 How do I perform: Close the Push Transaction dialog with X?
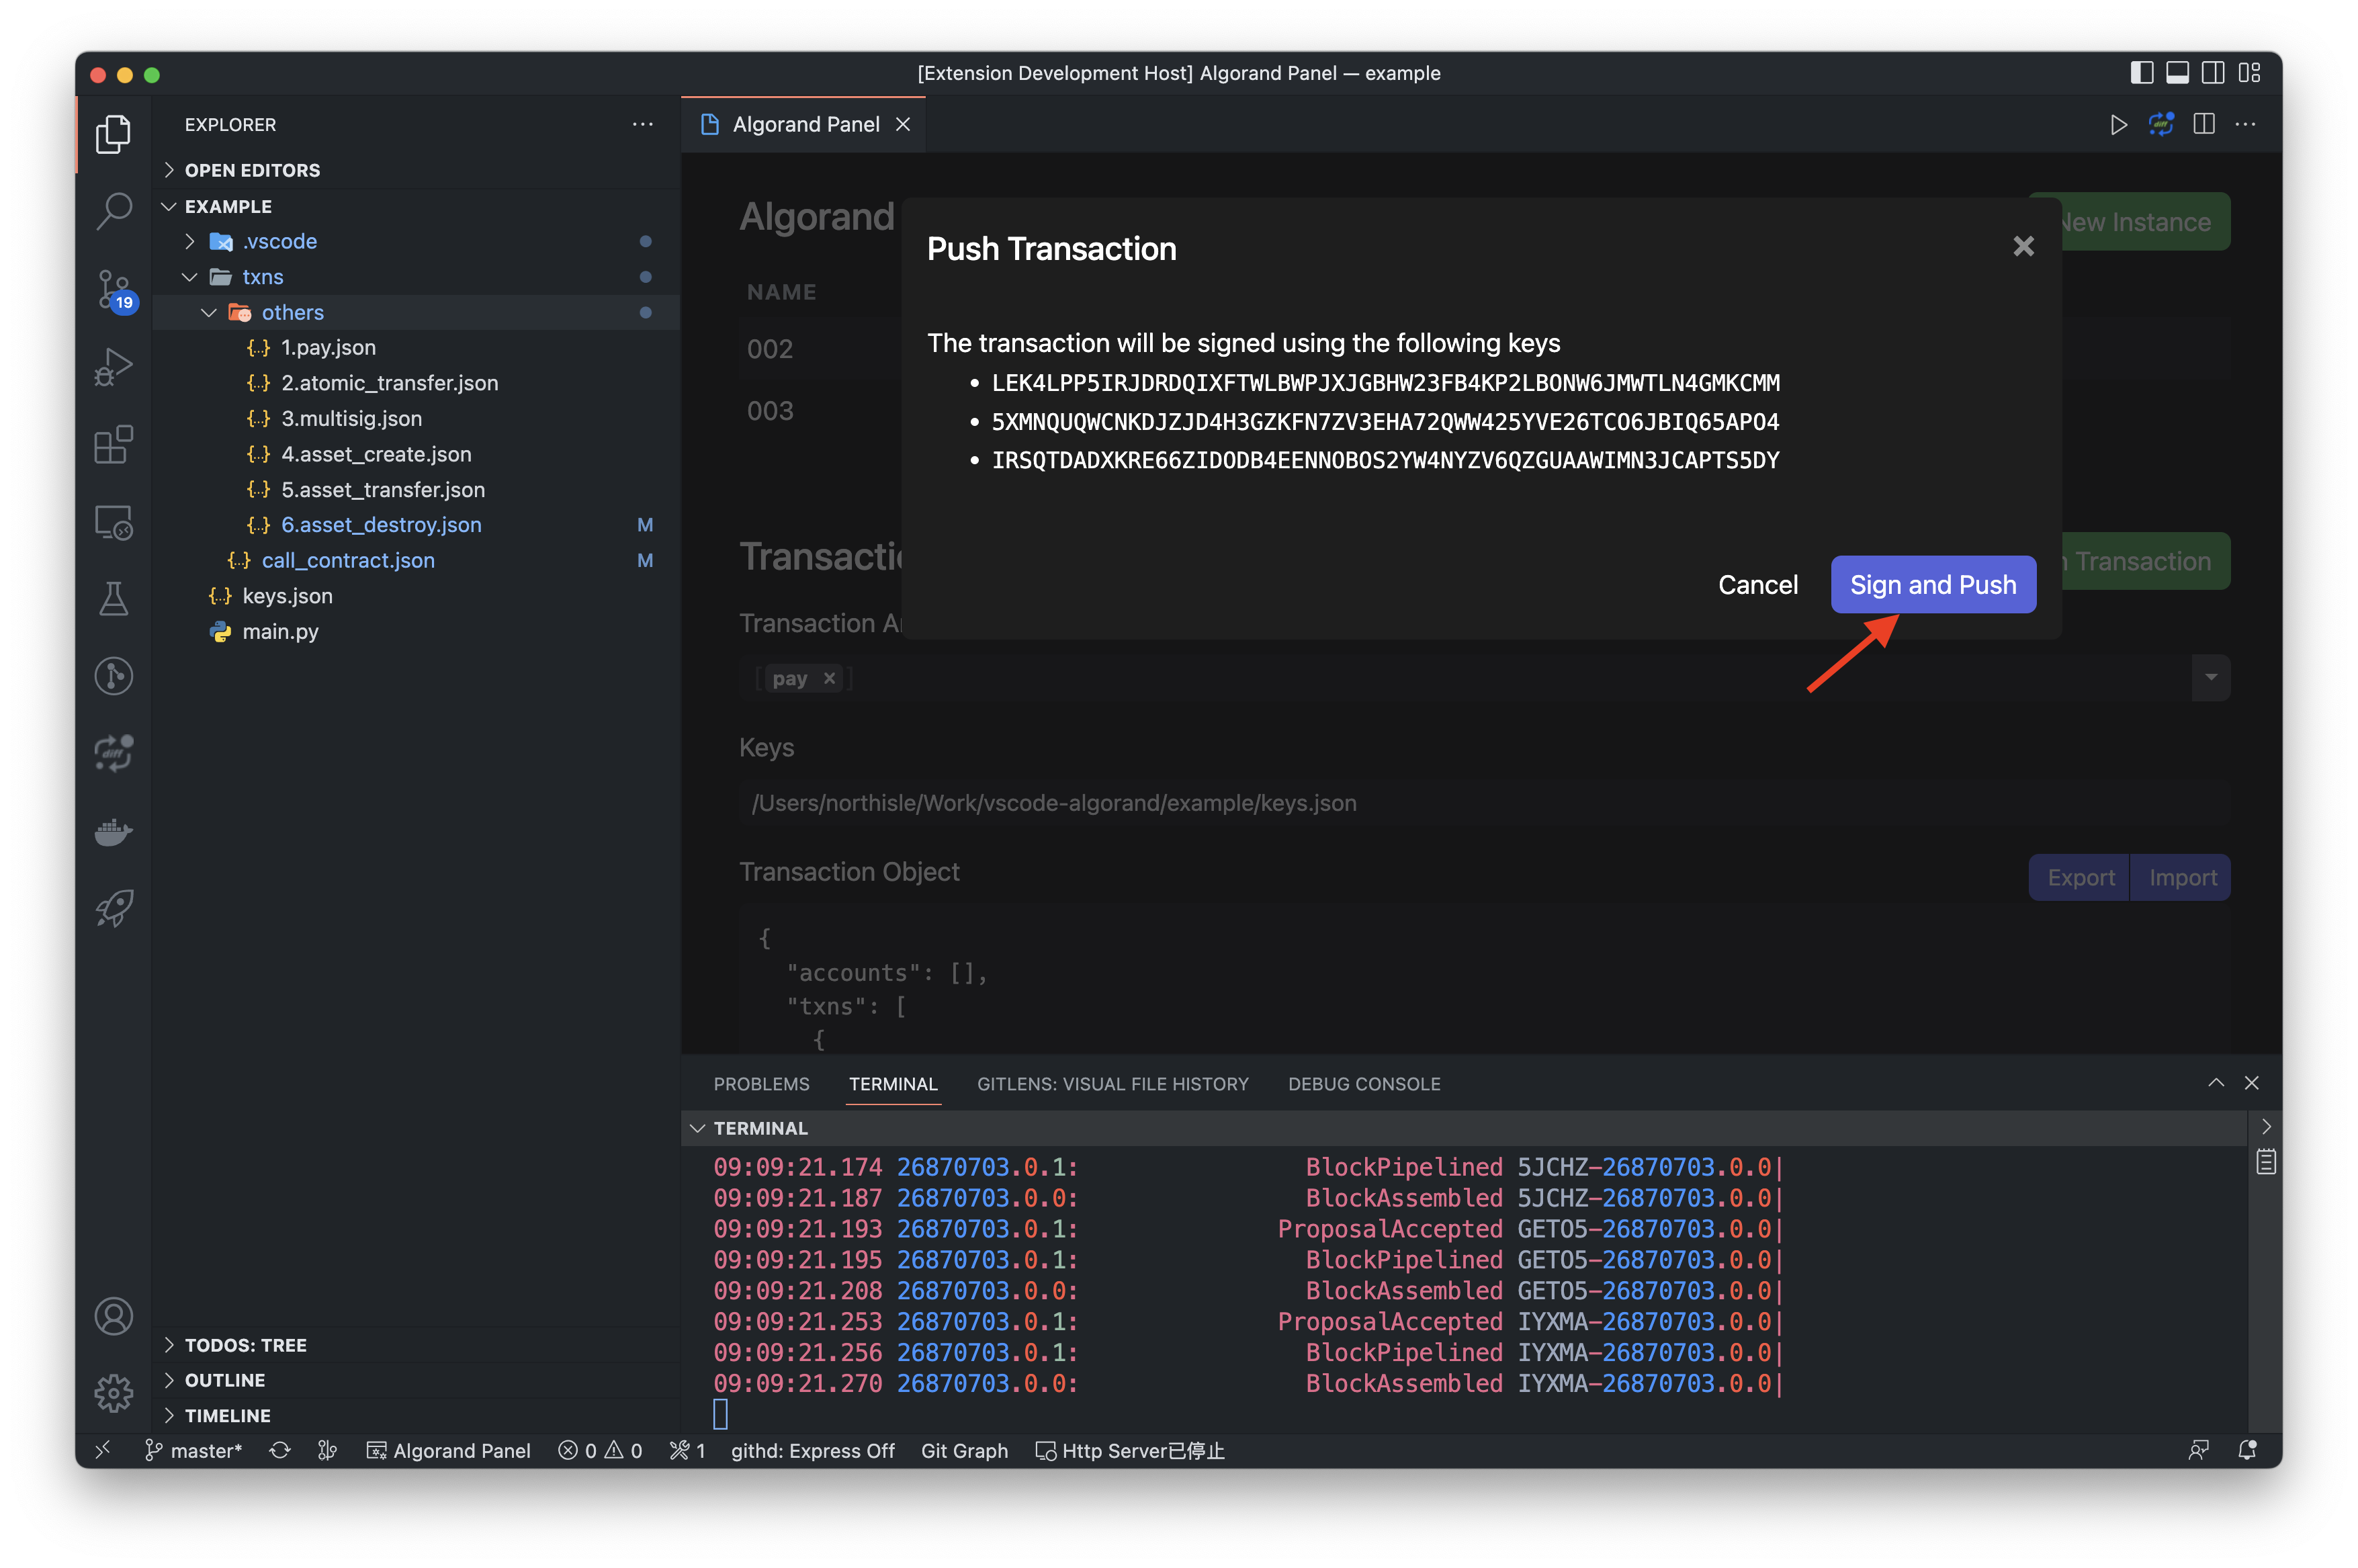click(x=2023, y=246)
